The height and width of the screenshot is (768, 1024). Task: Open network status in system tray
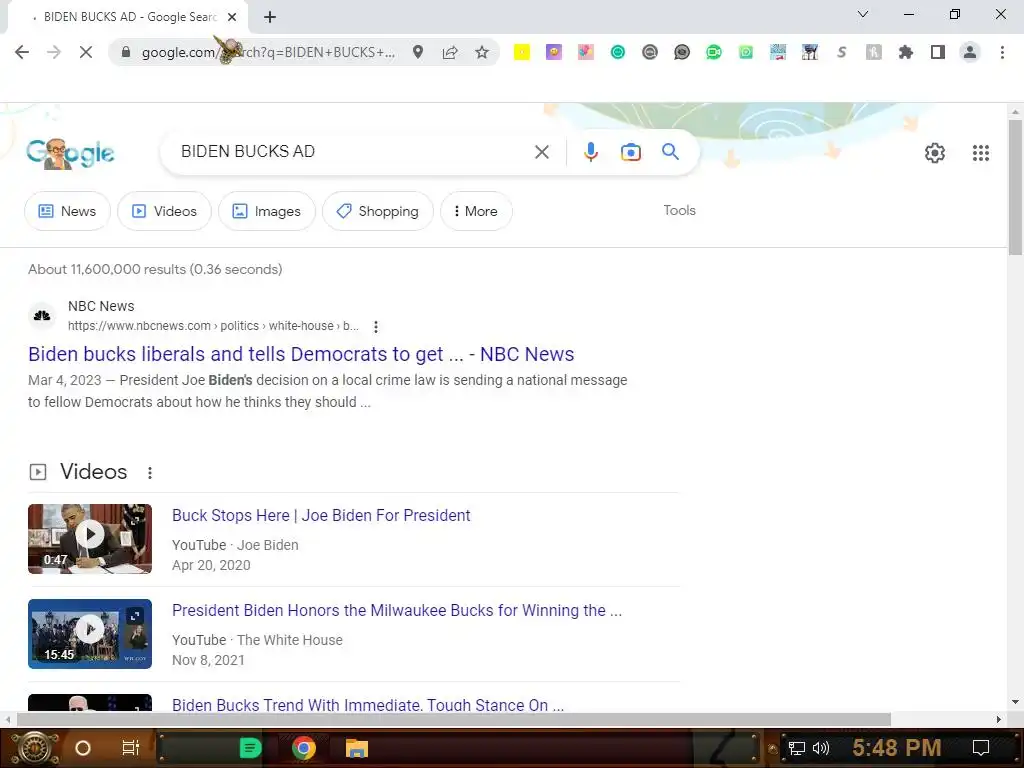pos(797,748)
